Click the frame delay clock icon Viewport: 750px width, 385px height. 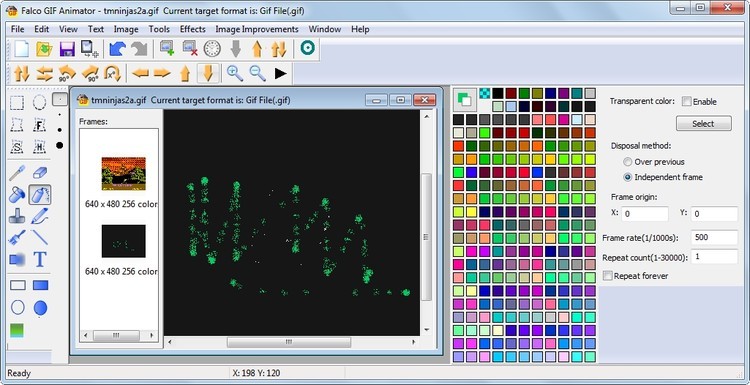click(212, 49)
